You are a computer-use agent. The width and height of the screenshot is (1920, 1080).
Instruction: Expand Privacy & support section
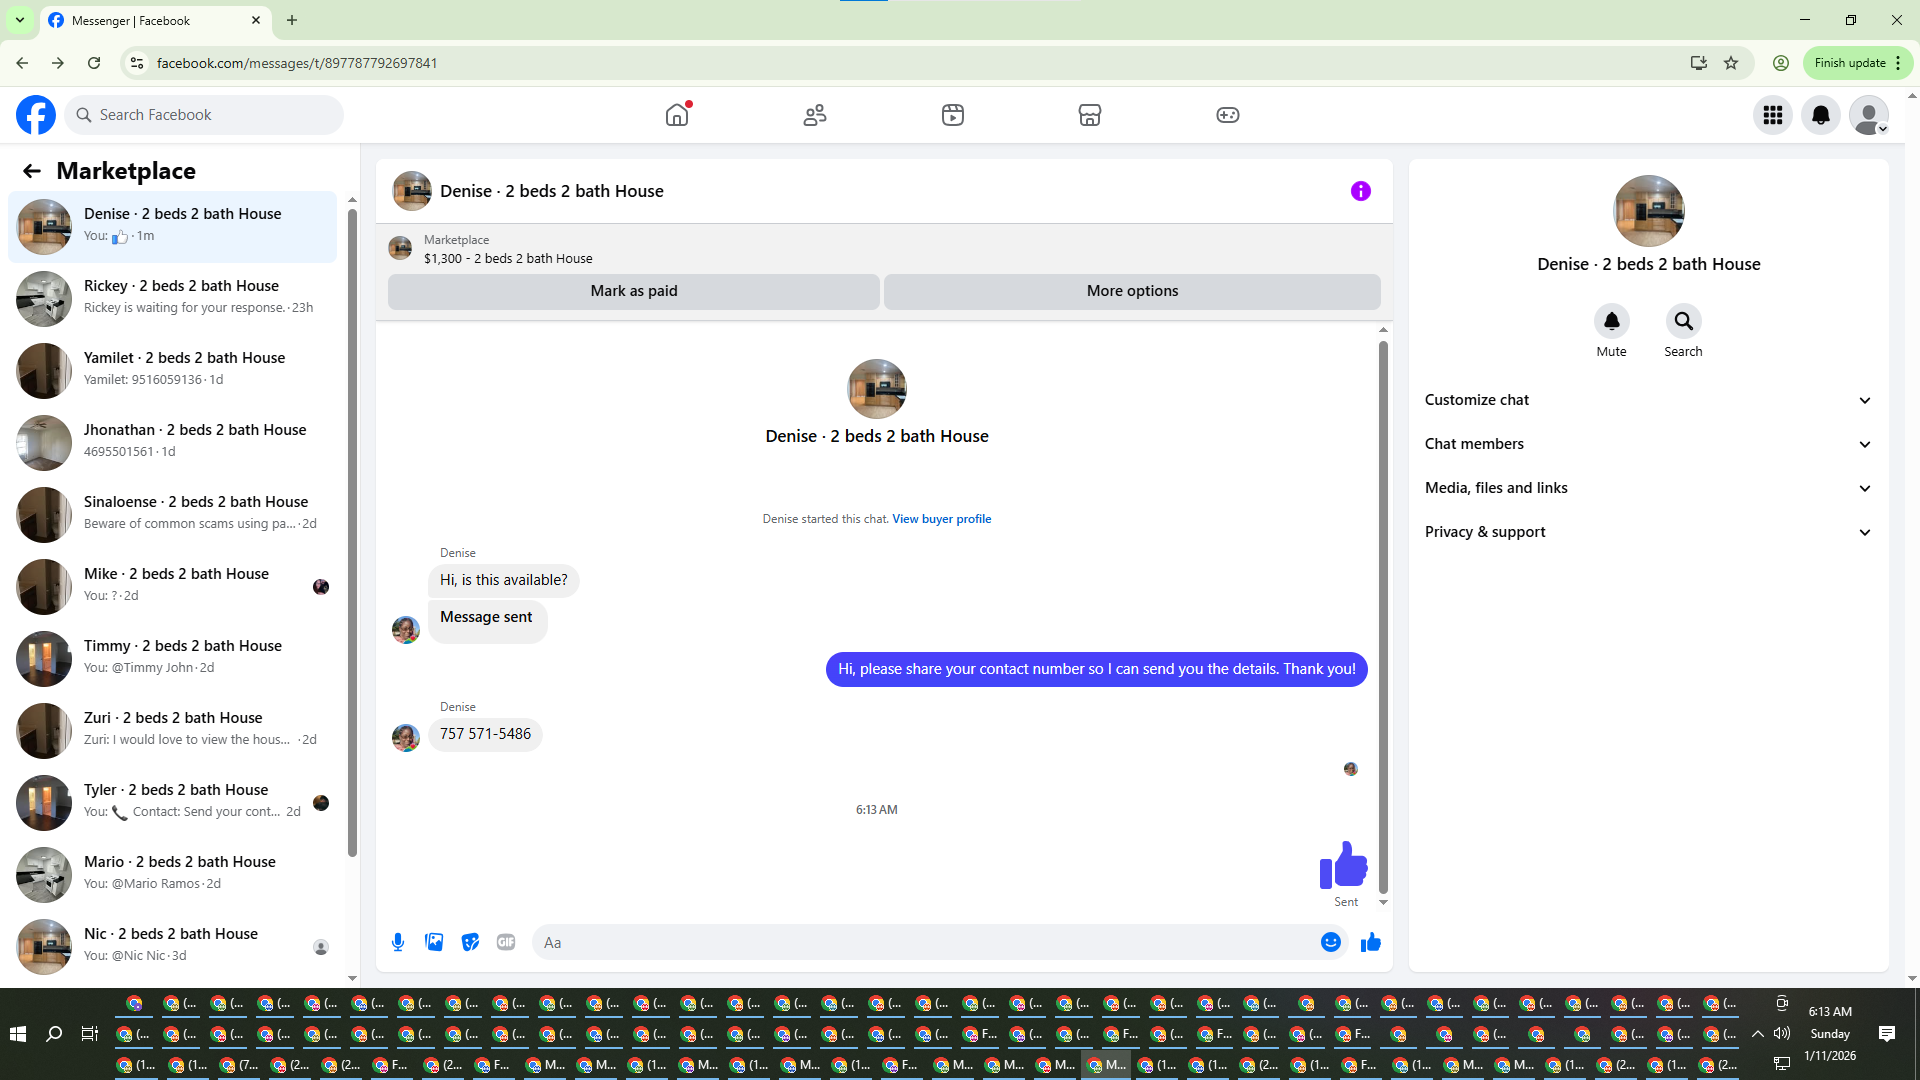click(1648, 532)
